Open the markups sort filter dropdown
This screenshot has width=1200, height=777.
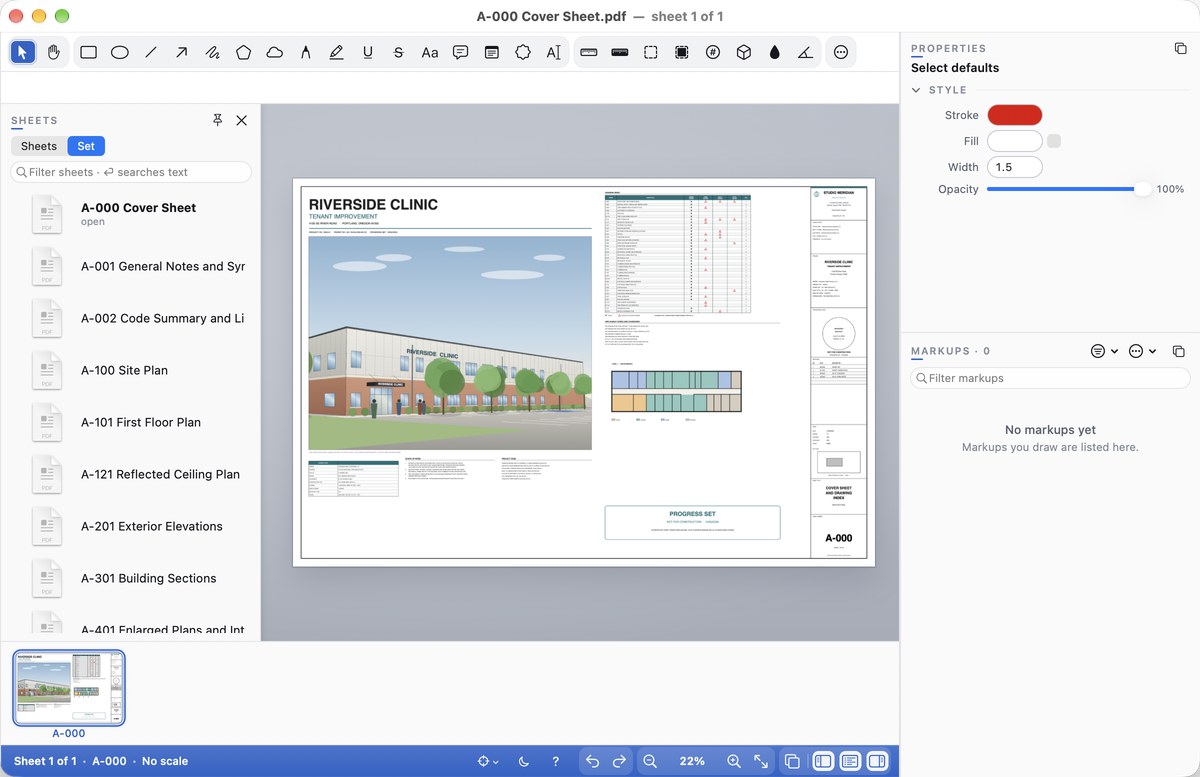click(1103, 351)
